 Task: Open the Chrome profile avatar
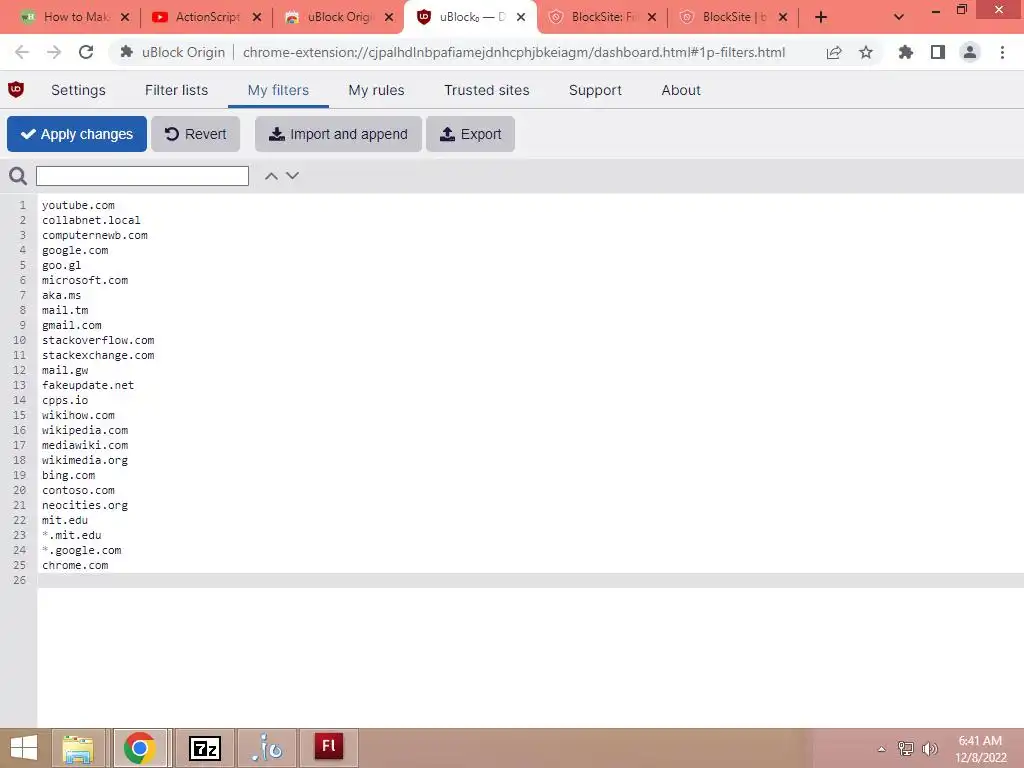coord(970,52)
